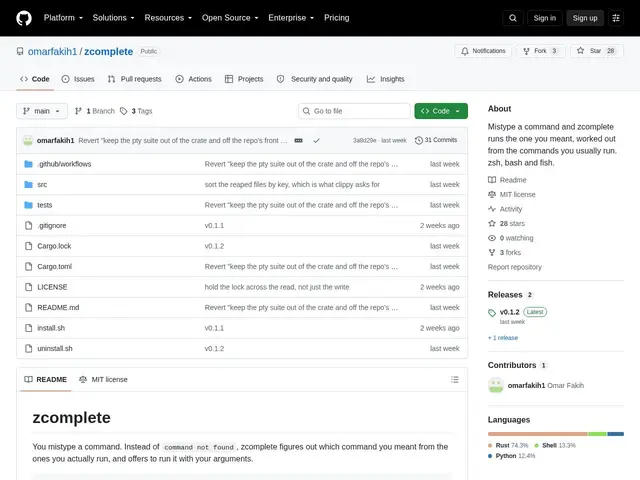
Task: Expand the Enterprise menu
Action: pyautogui.click(x=291, y=18)
